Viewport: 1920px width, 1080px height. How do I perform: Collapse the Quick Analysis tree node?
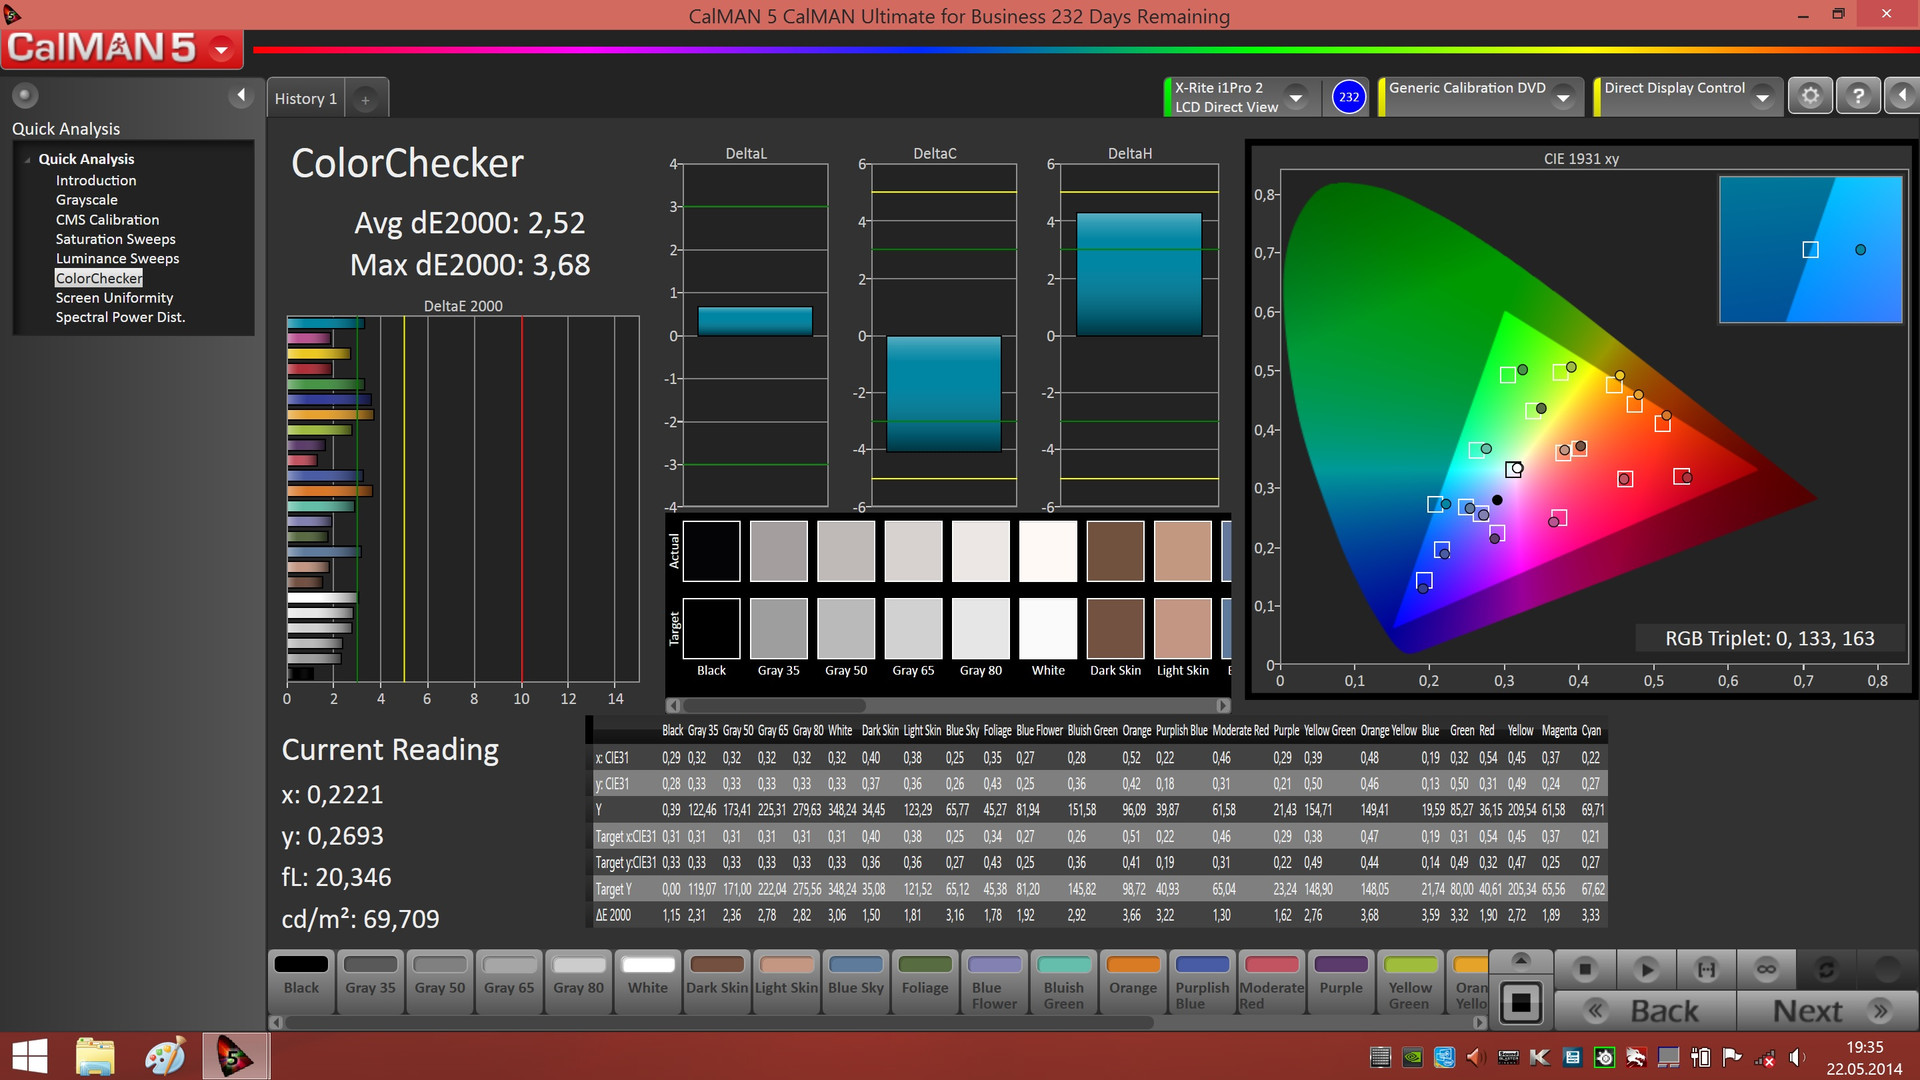click(x=28, y=160)
